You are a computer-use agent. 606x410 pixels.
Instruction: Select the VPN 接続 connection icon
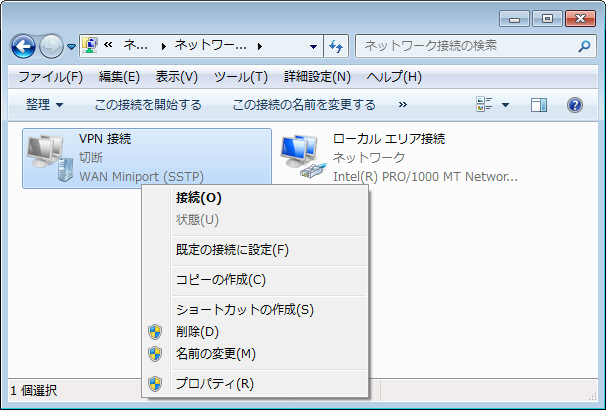(x=50, y=158)
